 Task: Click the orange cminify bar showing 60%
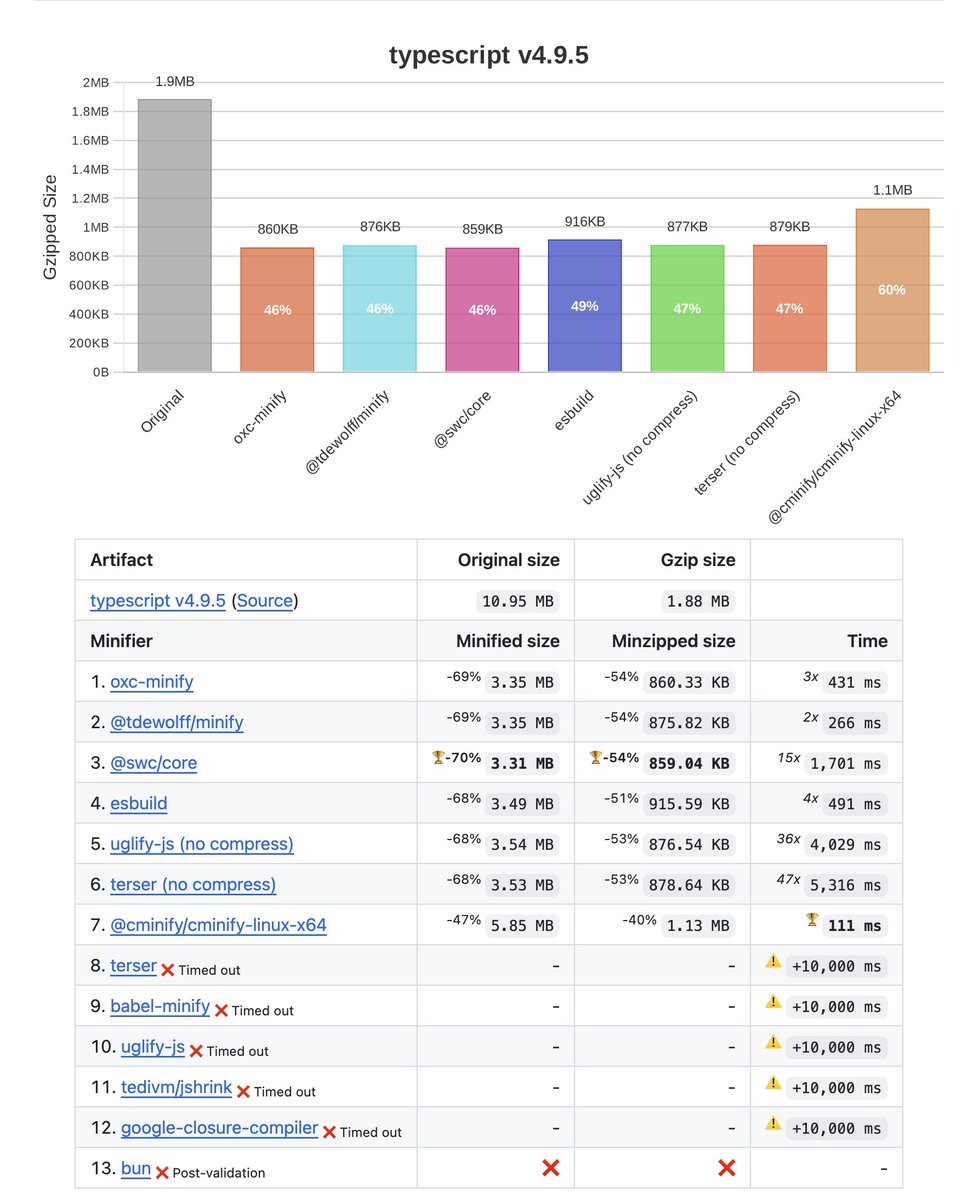[891, 290]
